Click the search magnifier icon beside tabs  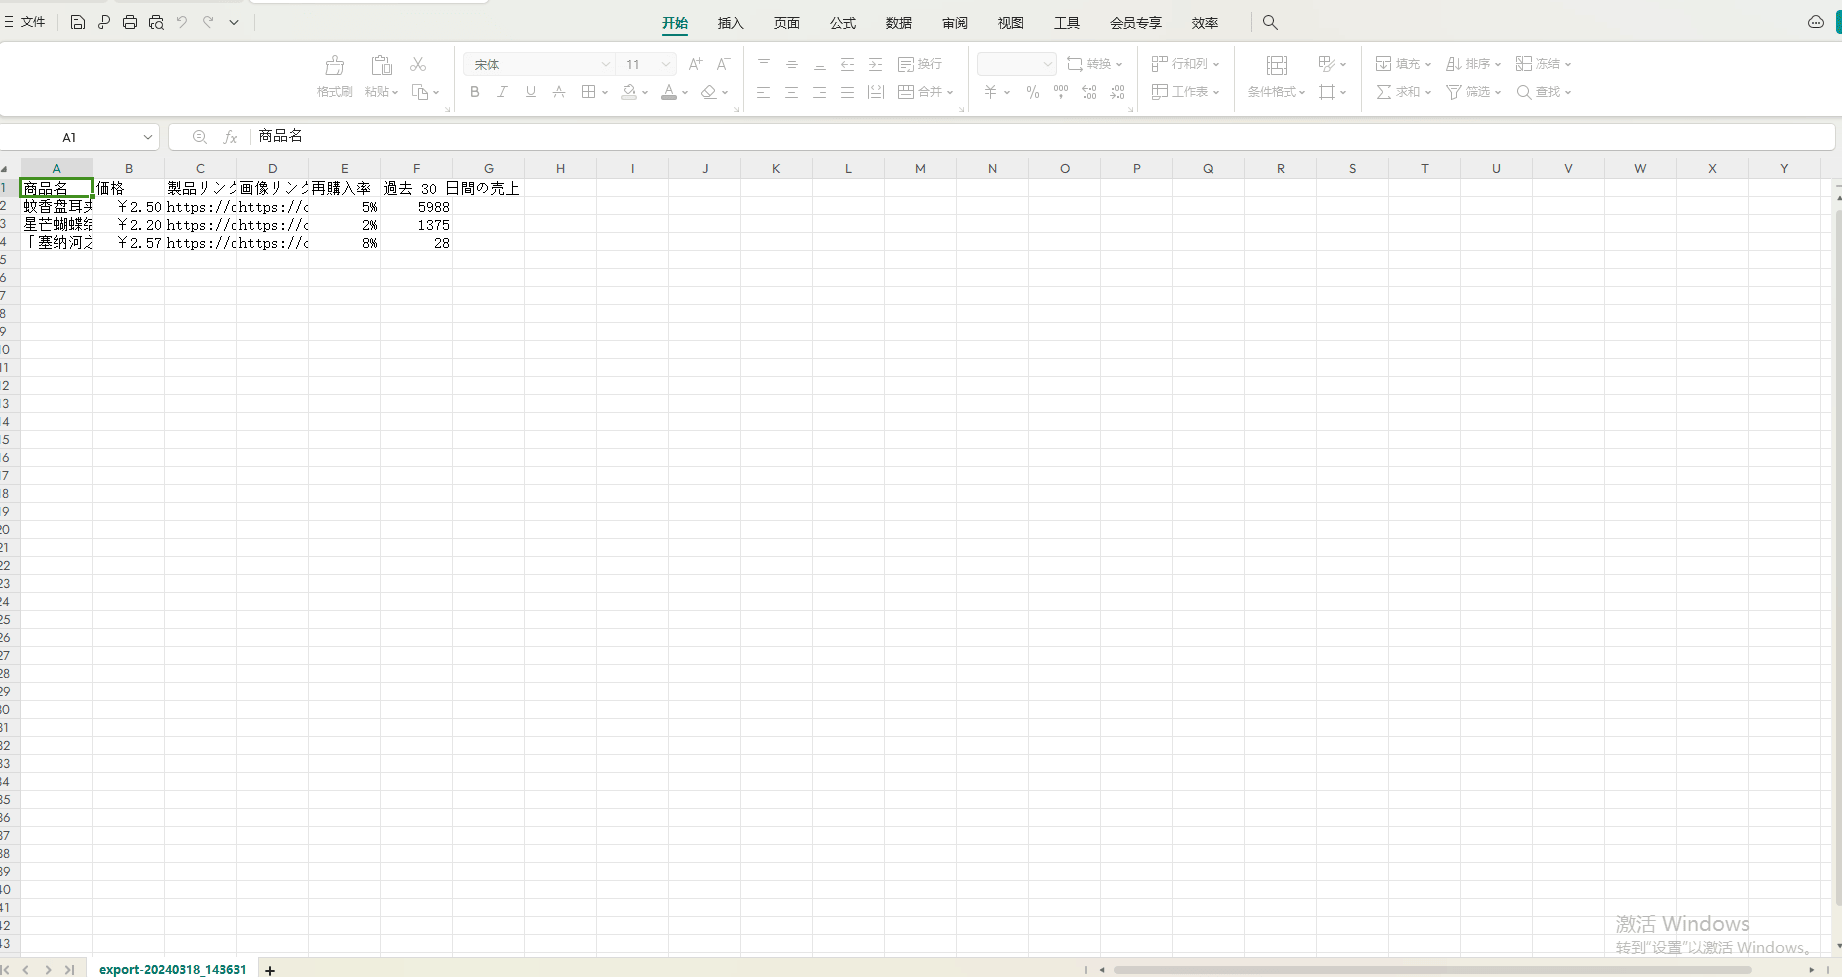pos(1270,22)
